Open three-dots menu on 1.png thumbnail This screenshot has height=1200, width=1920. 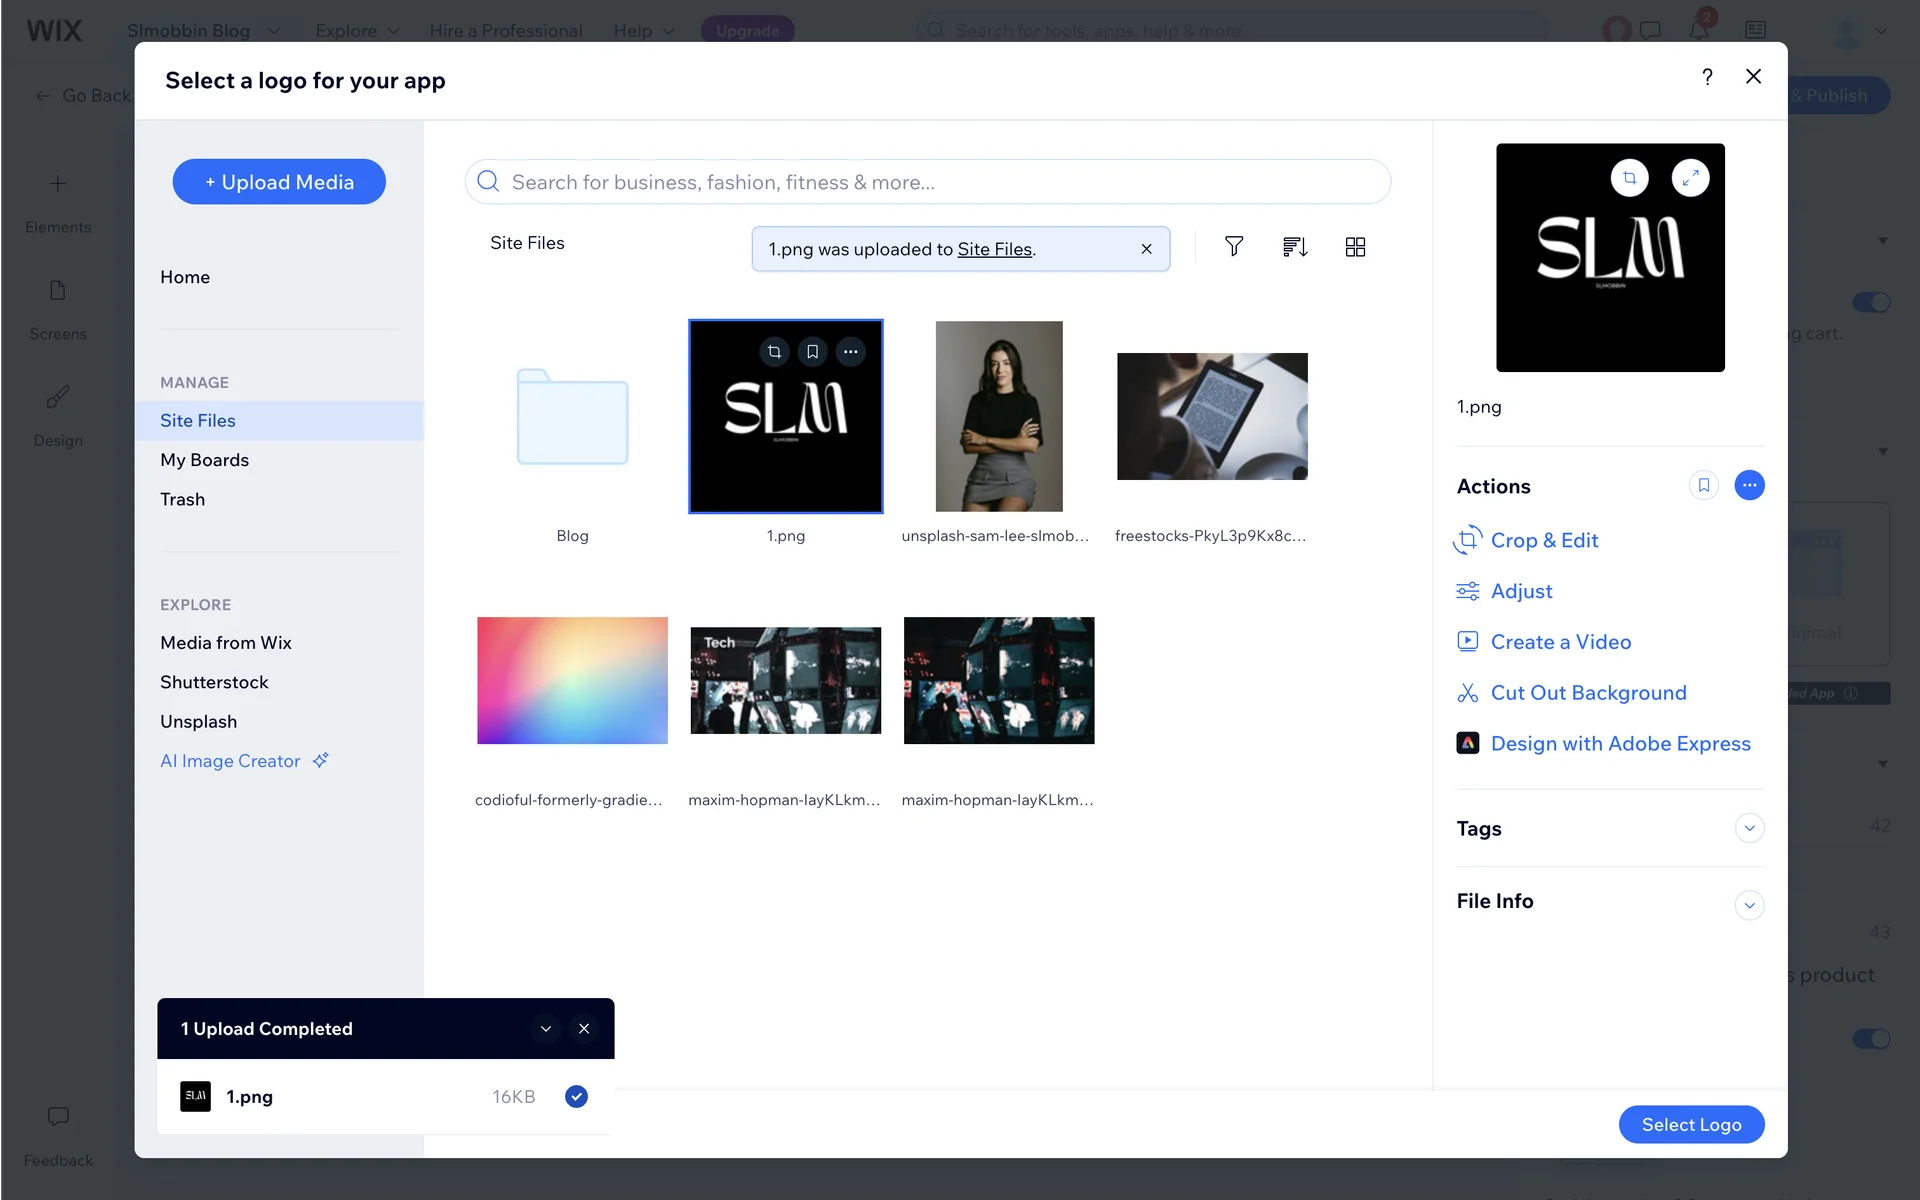850,352
